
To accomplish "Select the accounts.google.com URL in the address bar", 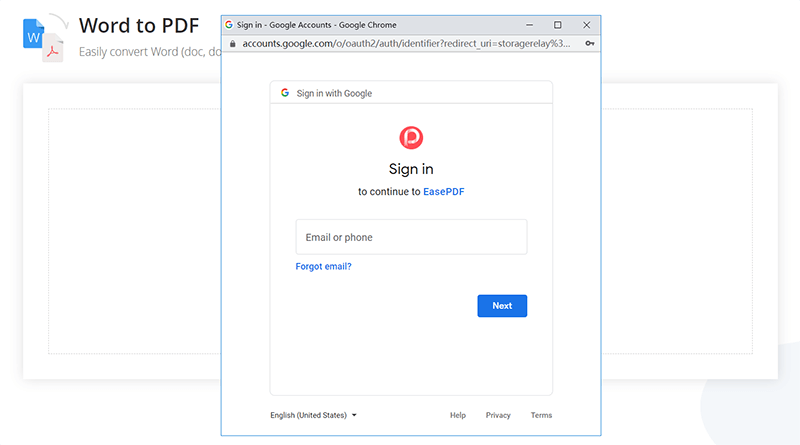I will pyautogui.click(x=406, y=44).
